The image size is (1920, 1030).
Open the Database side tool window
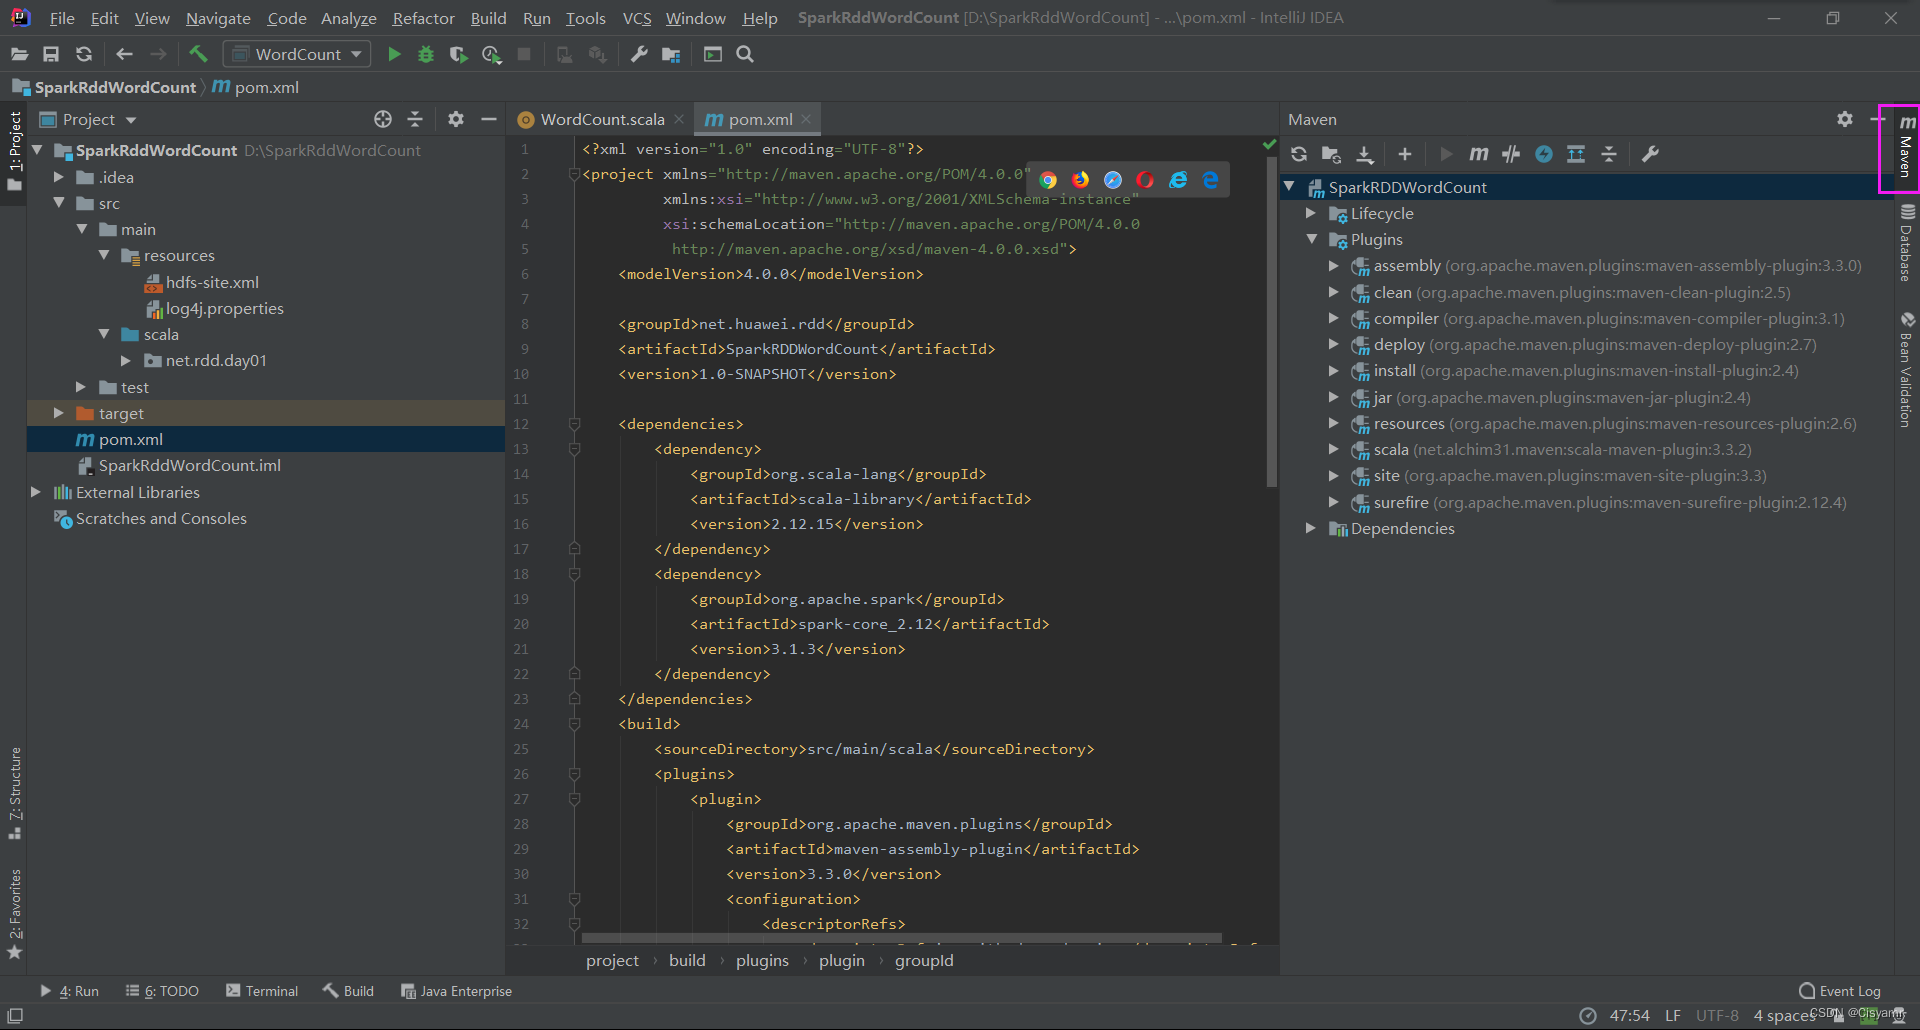[x=1907, y=243]
